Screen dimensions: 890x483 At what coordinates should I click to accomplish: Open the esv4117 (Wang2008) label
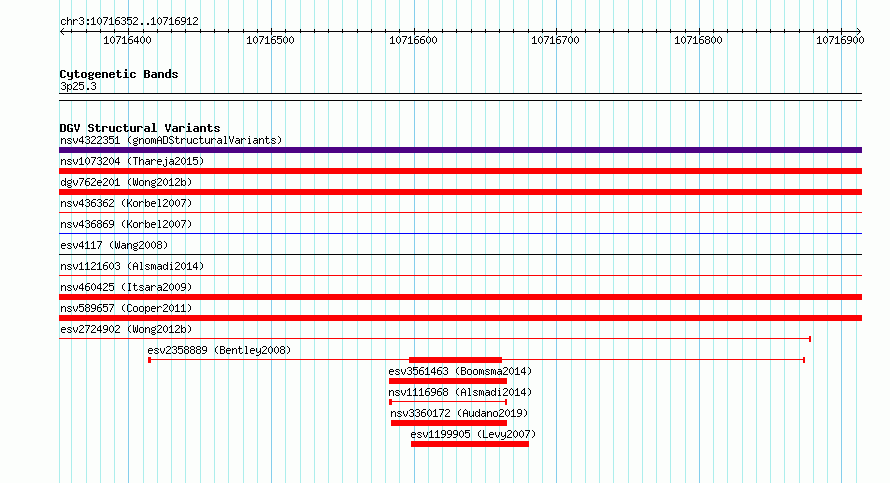click(x=114, y=245)
